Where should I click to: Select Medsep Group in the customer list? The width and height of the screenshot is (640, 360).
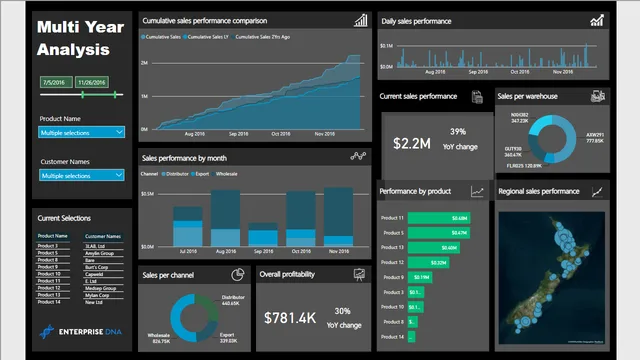pos(100,288)
